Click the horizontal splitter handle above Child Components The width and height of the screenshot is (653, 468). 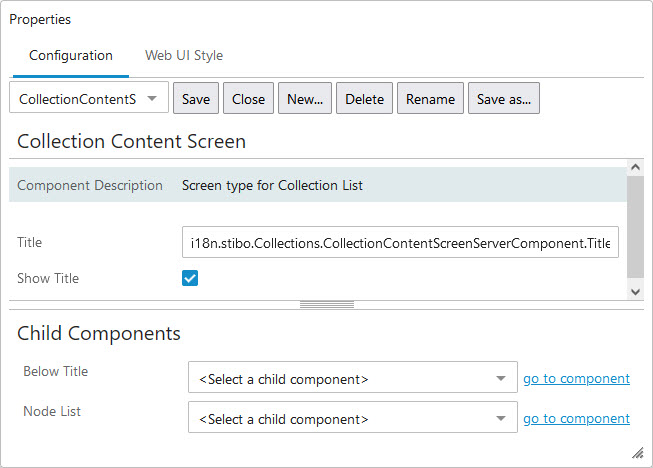click(x=327, y=304)
